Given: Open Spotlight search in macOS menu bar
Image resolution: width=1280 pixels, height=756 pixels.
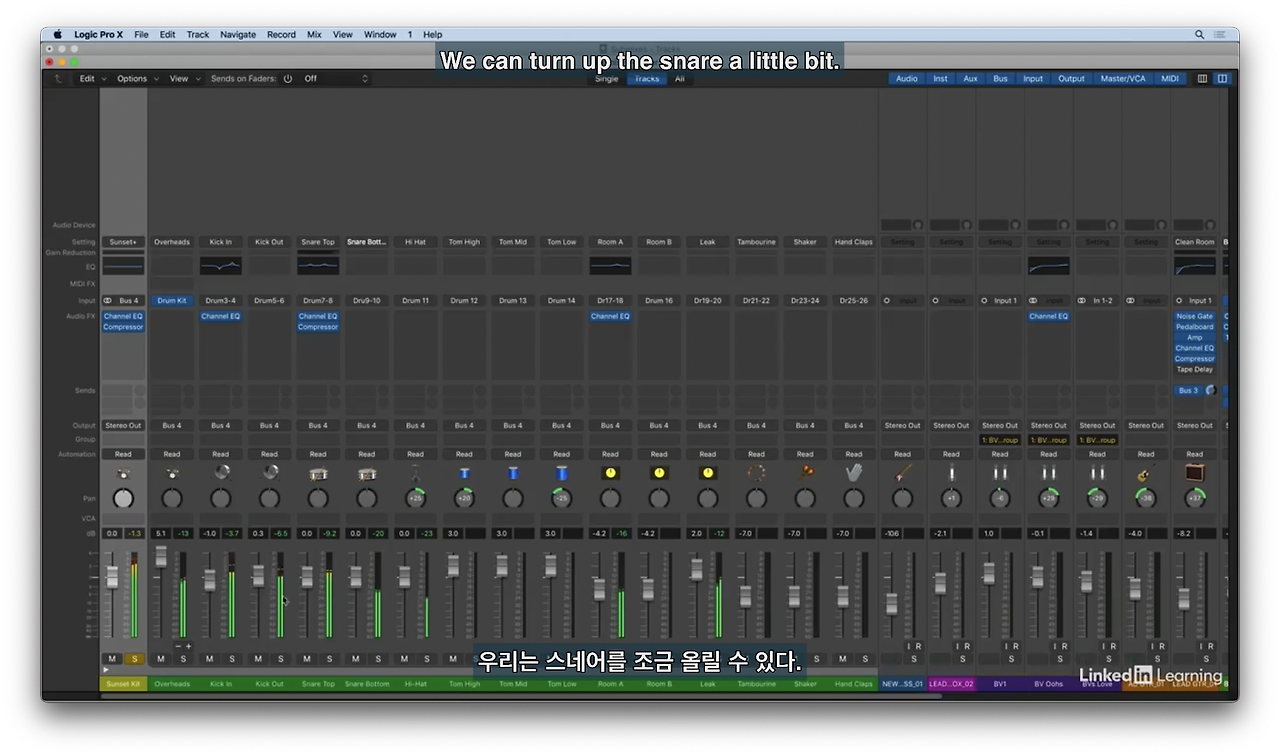Looking at the screenshot, I should point(1200,34).
